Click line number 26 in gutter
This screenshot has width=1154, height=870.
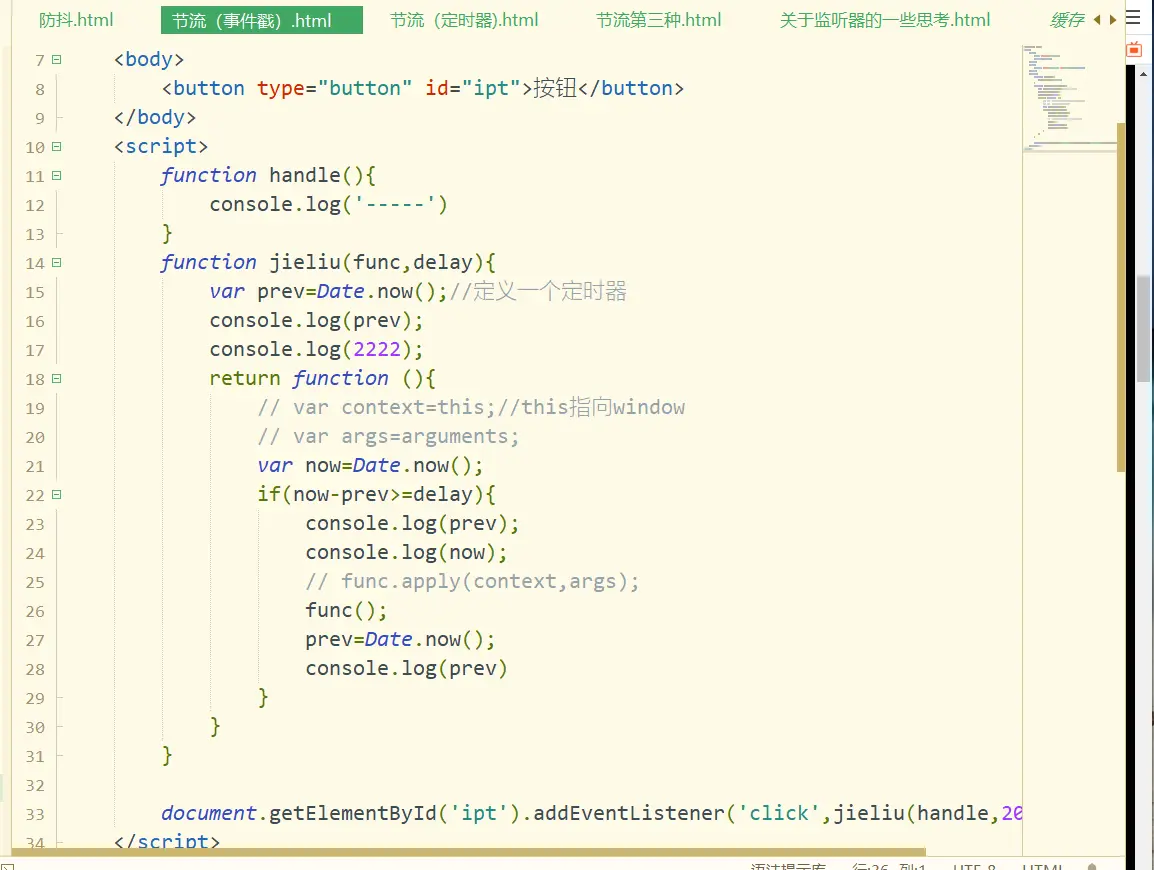point(35,612)
